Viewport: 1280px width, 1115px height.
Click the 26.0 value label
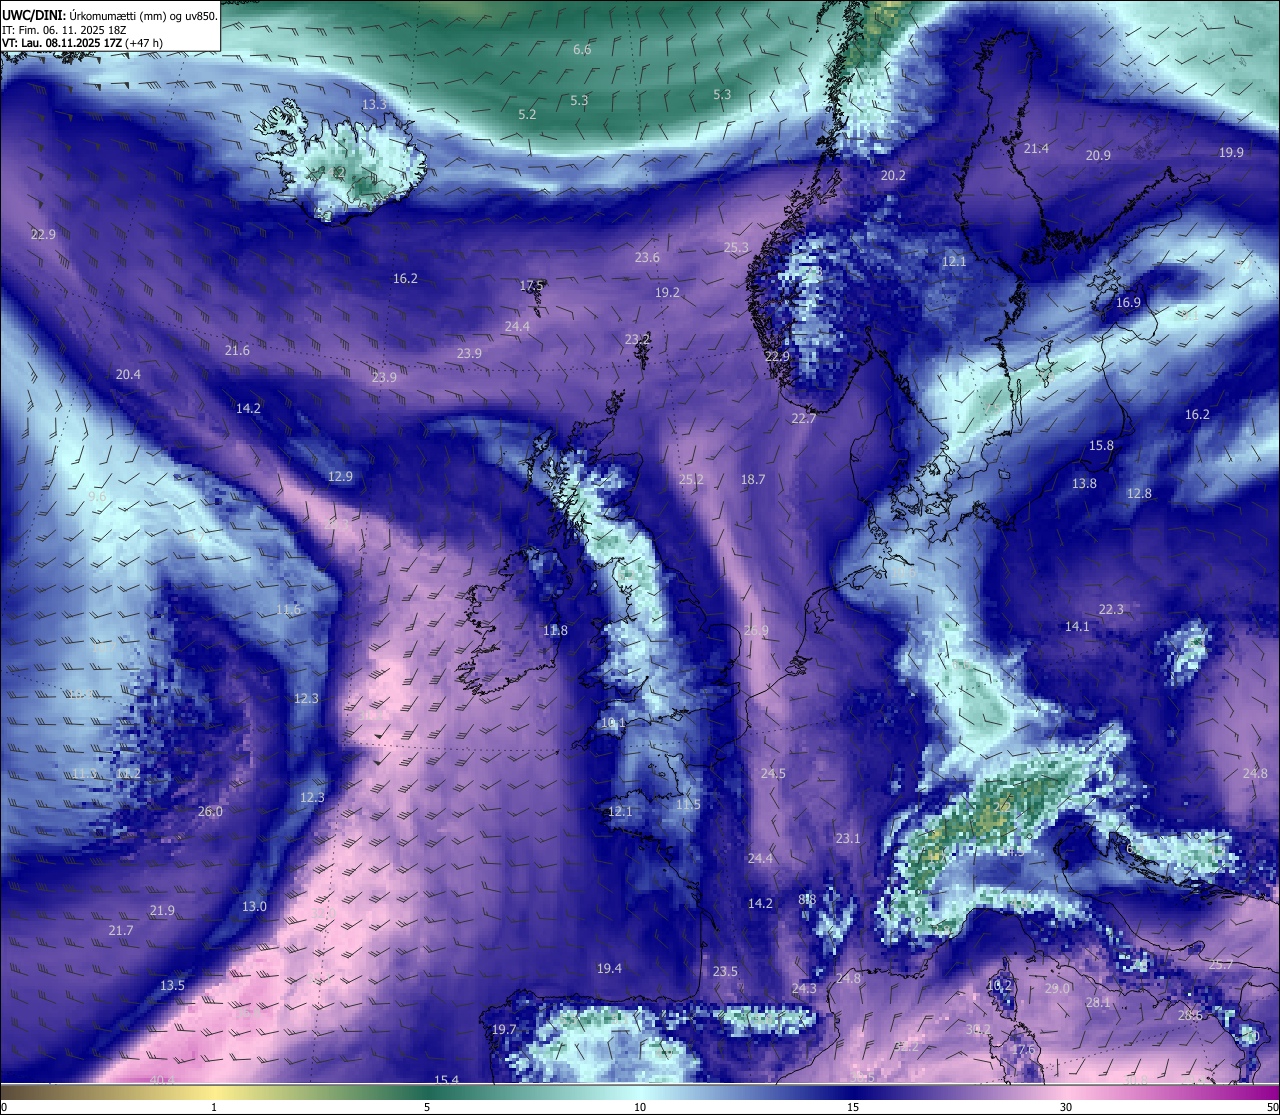pos(210,811)
